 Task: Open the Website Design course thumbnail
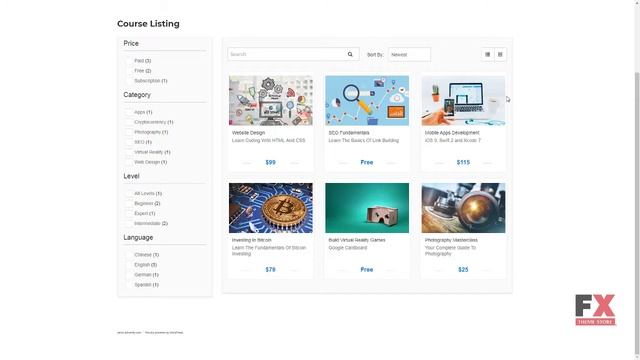tap(271, 100)
